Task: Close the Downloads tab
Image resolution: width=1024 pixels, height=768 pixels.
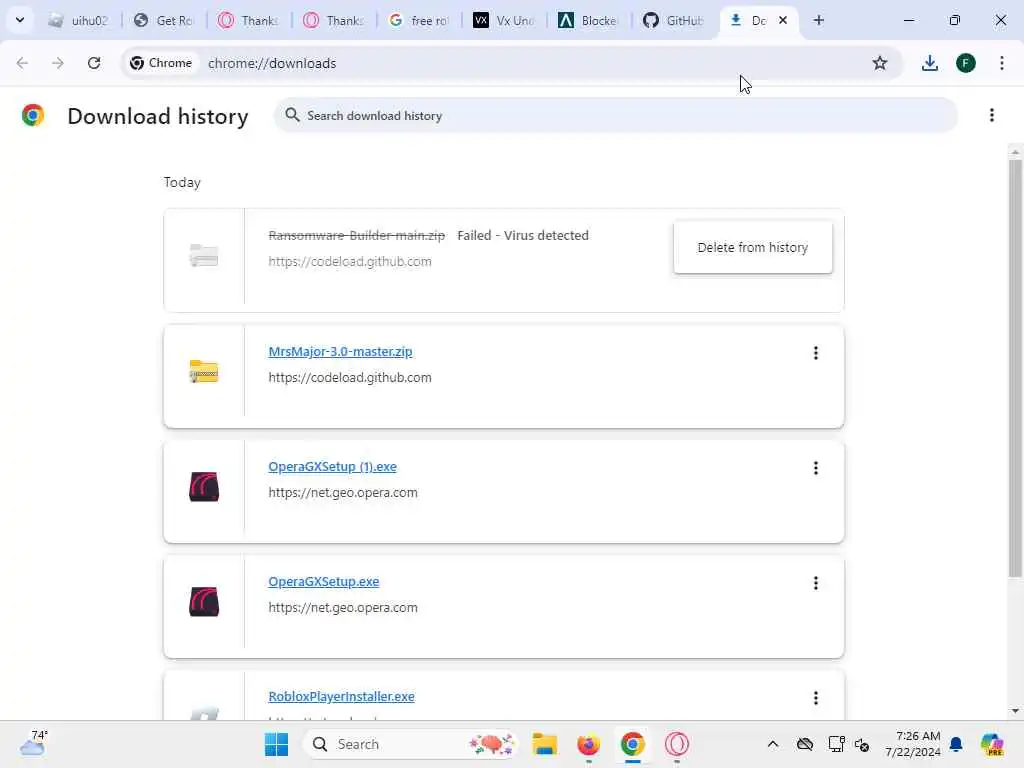Action: click(x=782, y=20)
